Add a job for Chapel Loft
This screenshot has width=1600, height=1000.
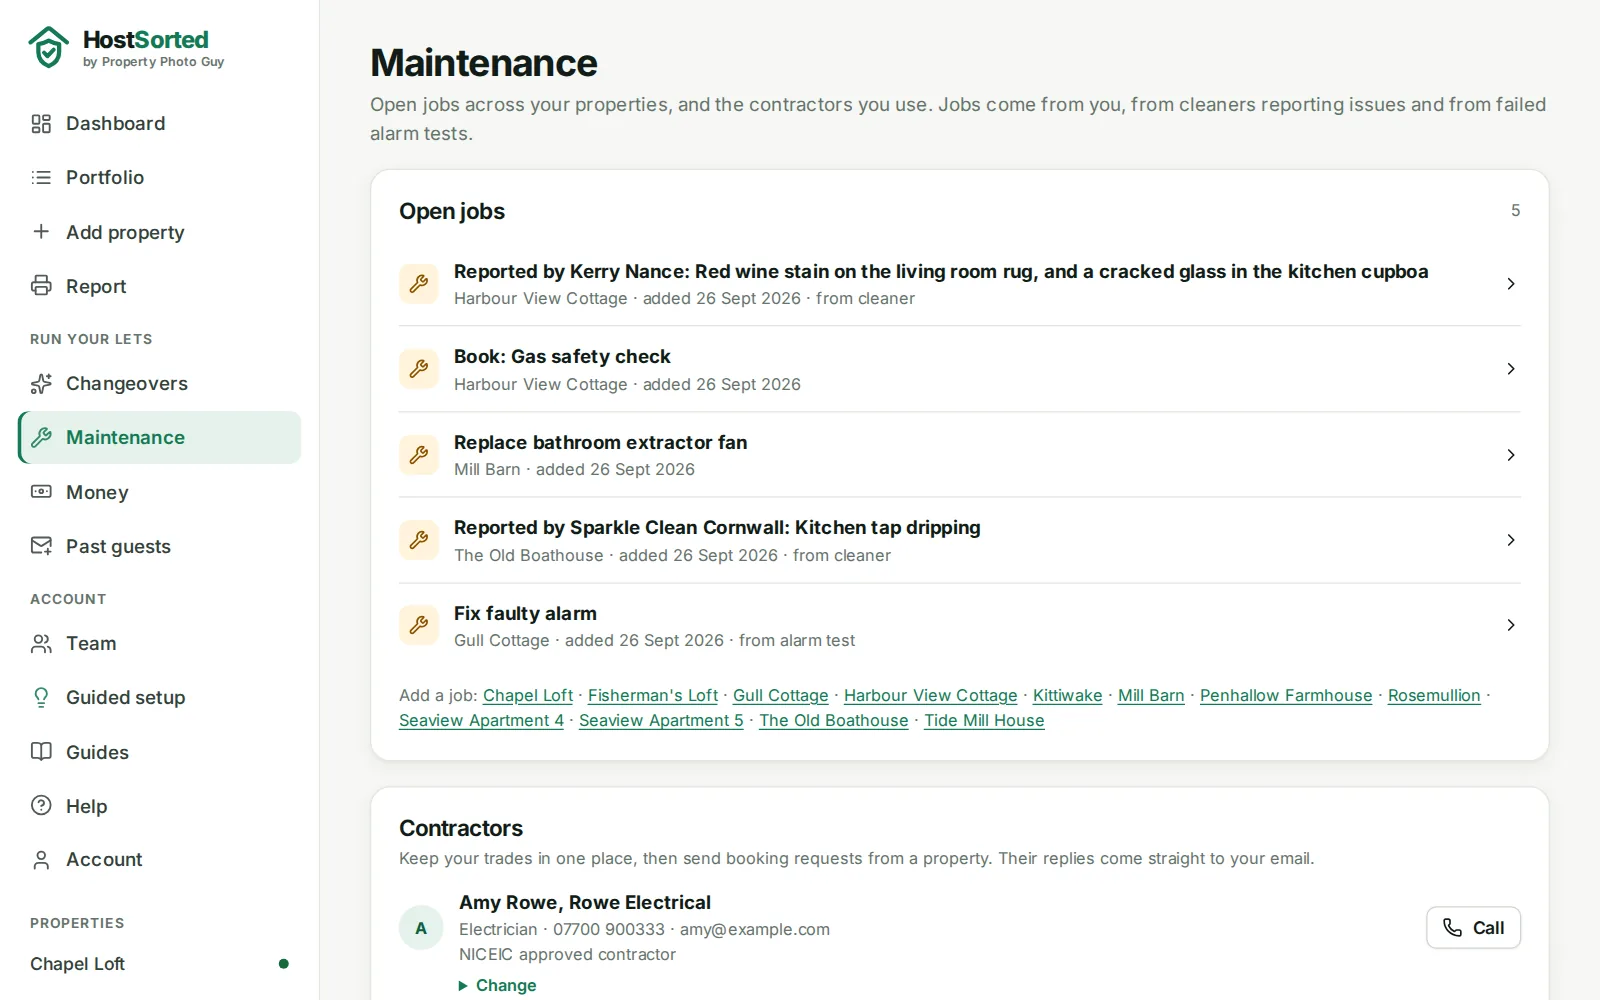tap(528, 695)
